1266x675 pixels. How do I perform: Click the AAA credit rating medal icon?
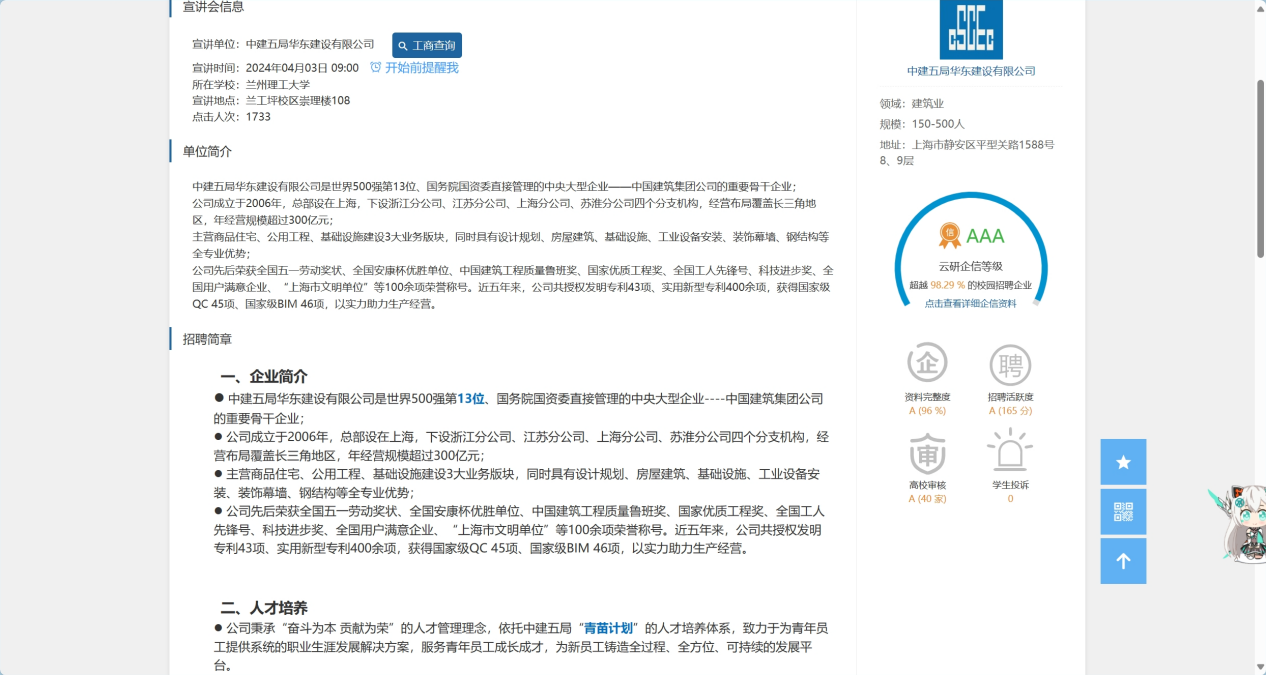tap(949, 236)
